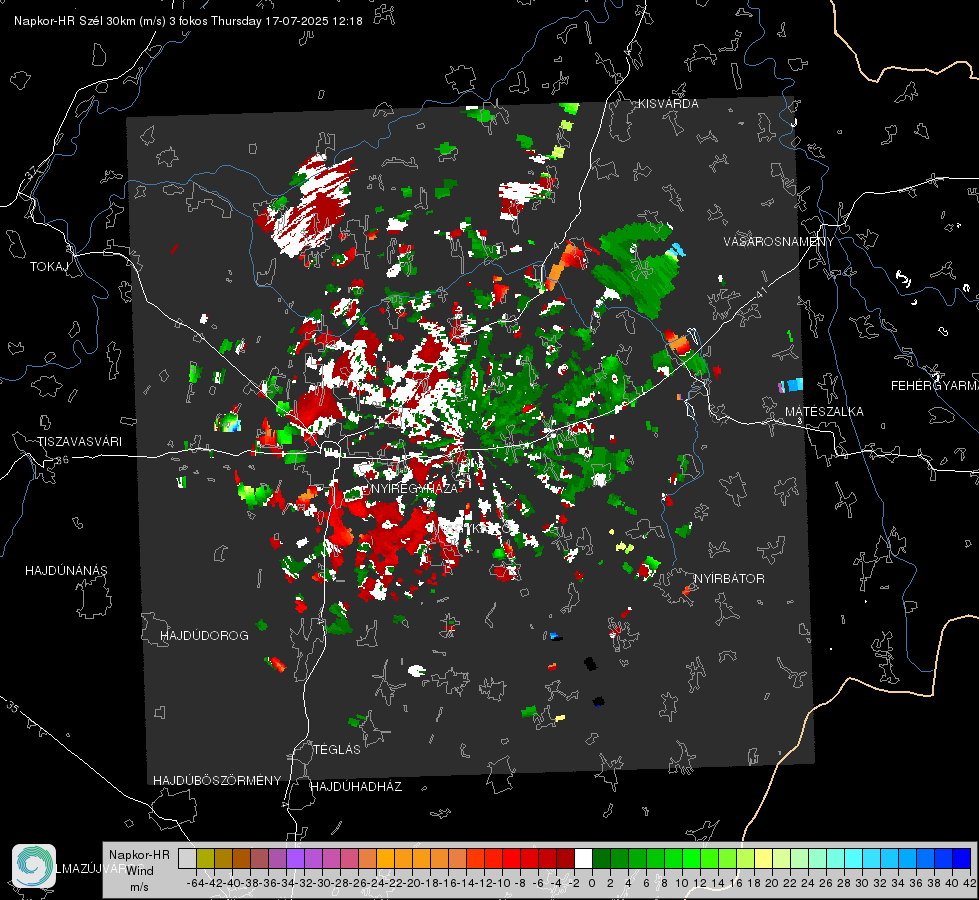Click the 'Napkor-HR' legend title

point(139,855)
